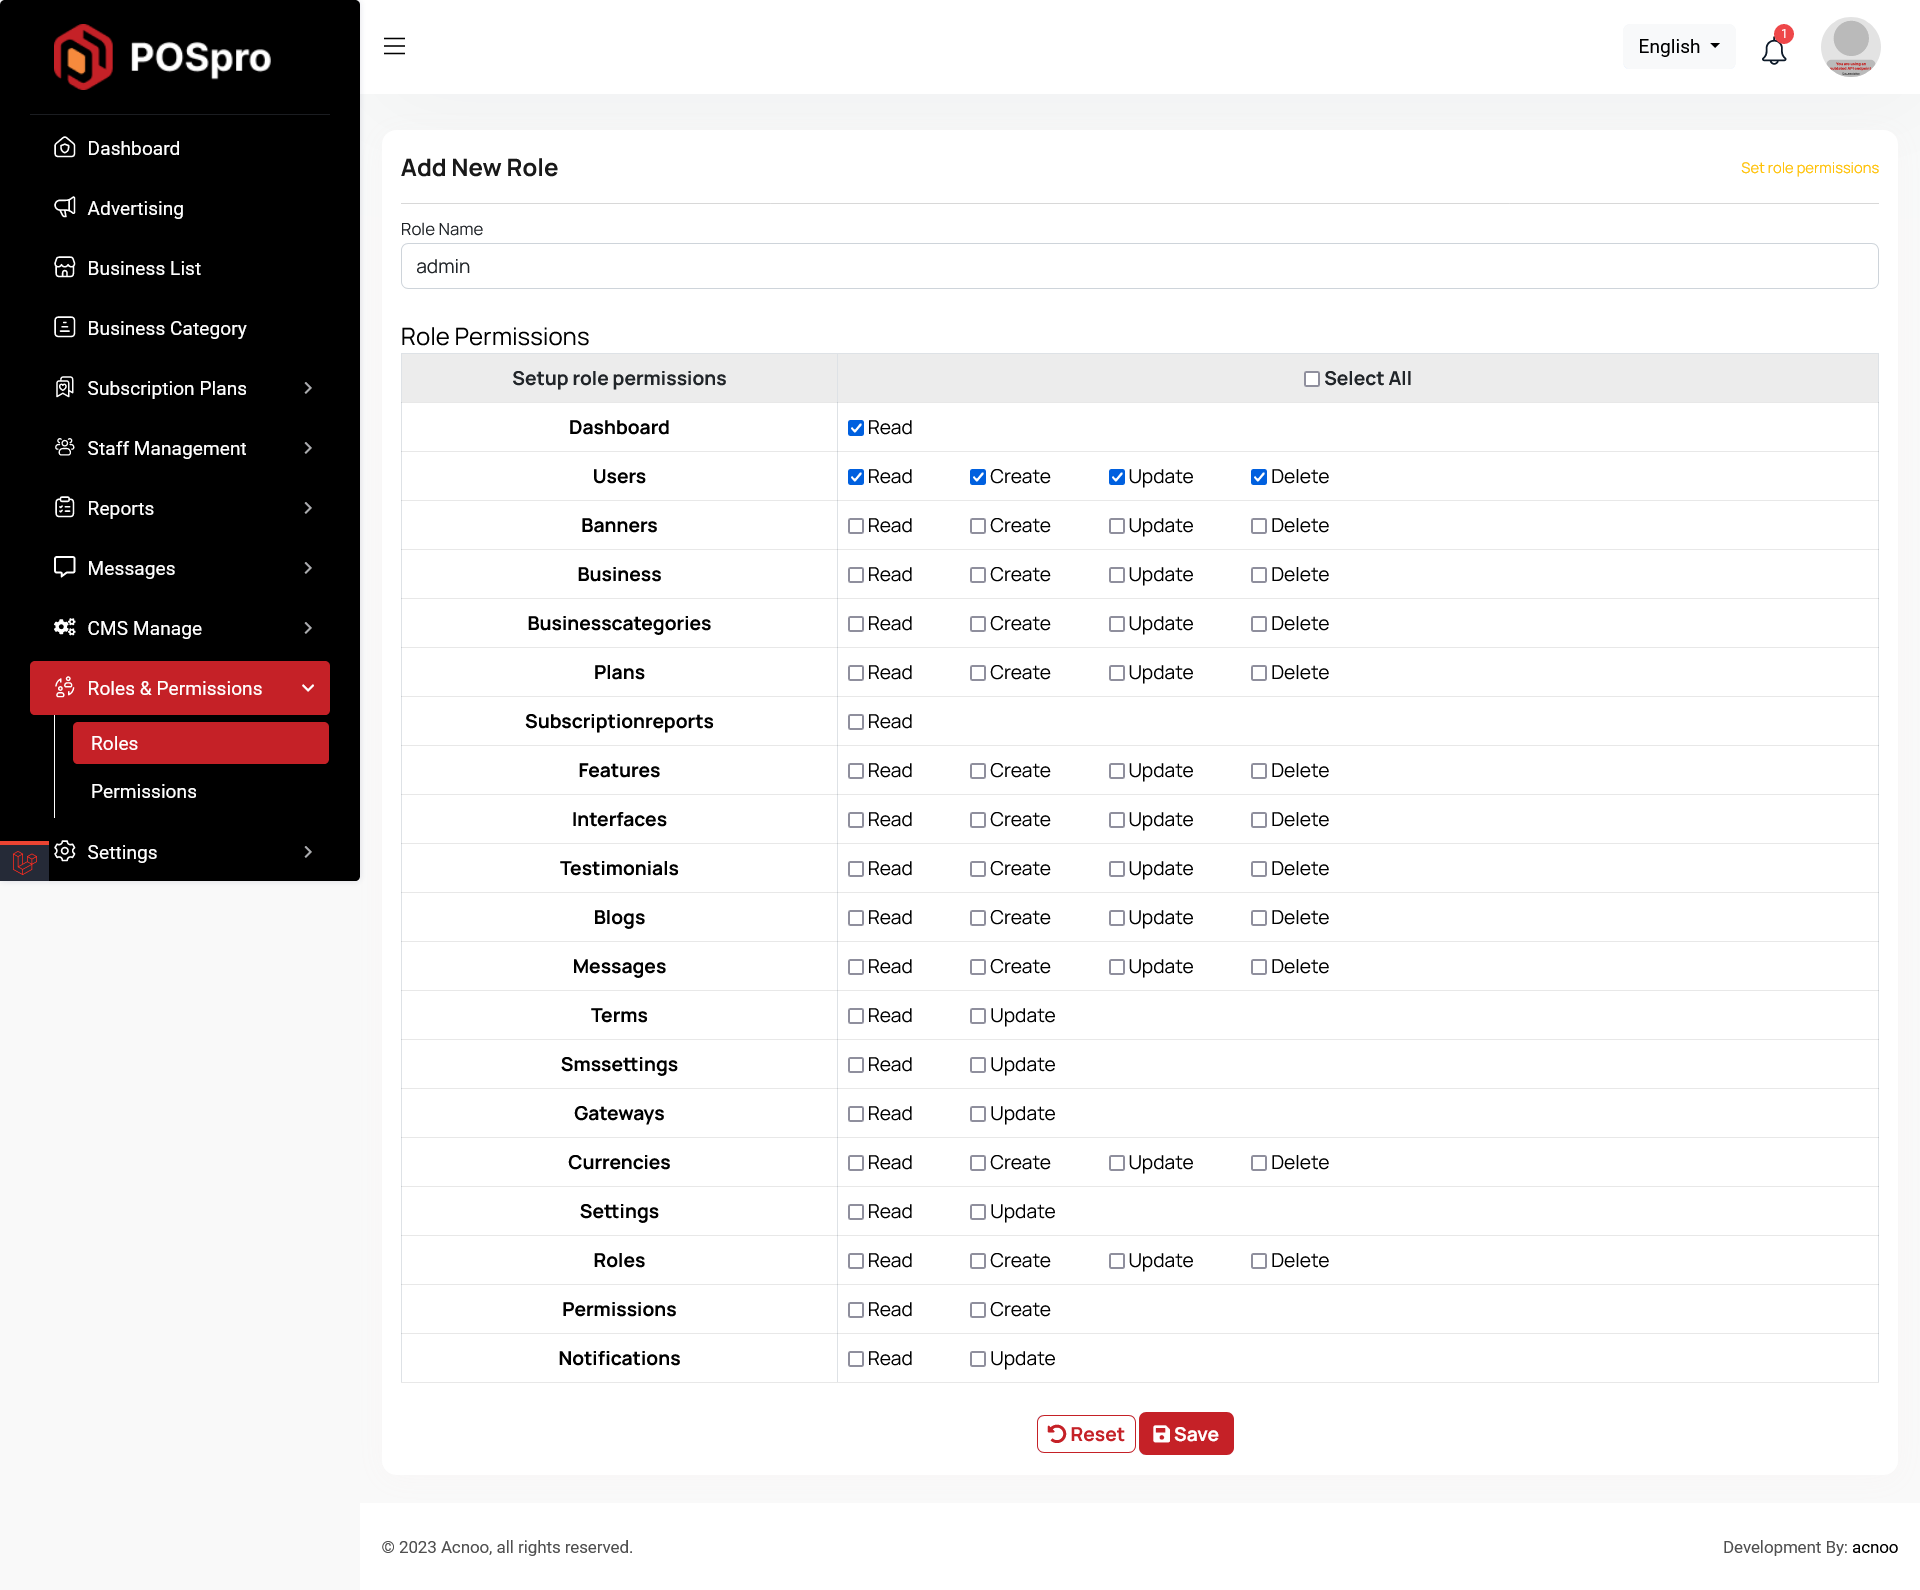Click the Laravel debugbar icon

point(24,862)
